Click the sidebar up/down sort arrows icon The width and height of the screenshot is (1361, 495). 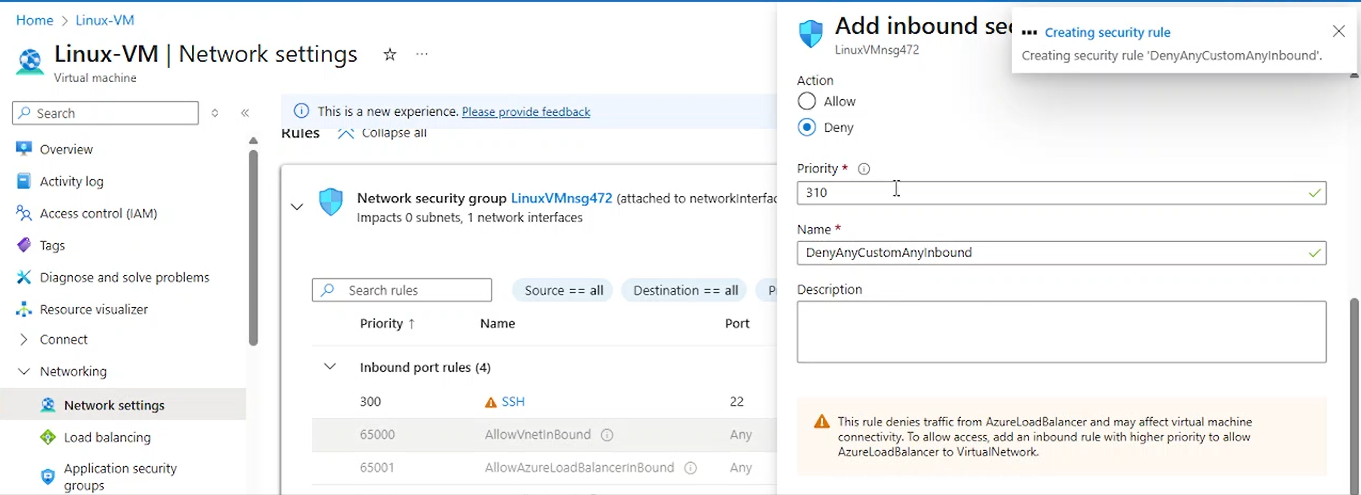[x=215, y=113]
